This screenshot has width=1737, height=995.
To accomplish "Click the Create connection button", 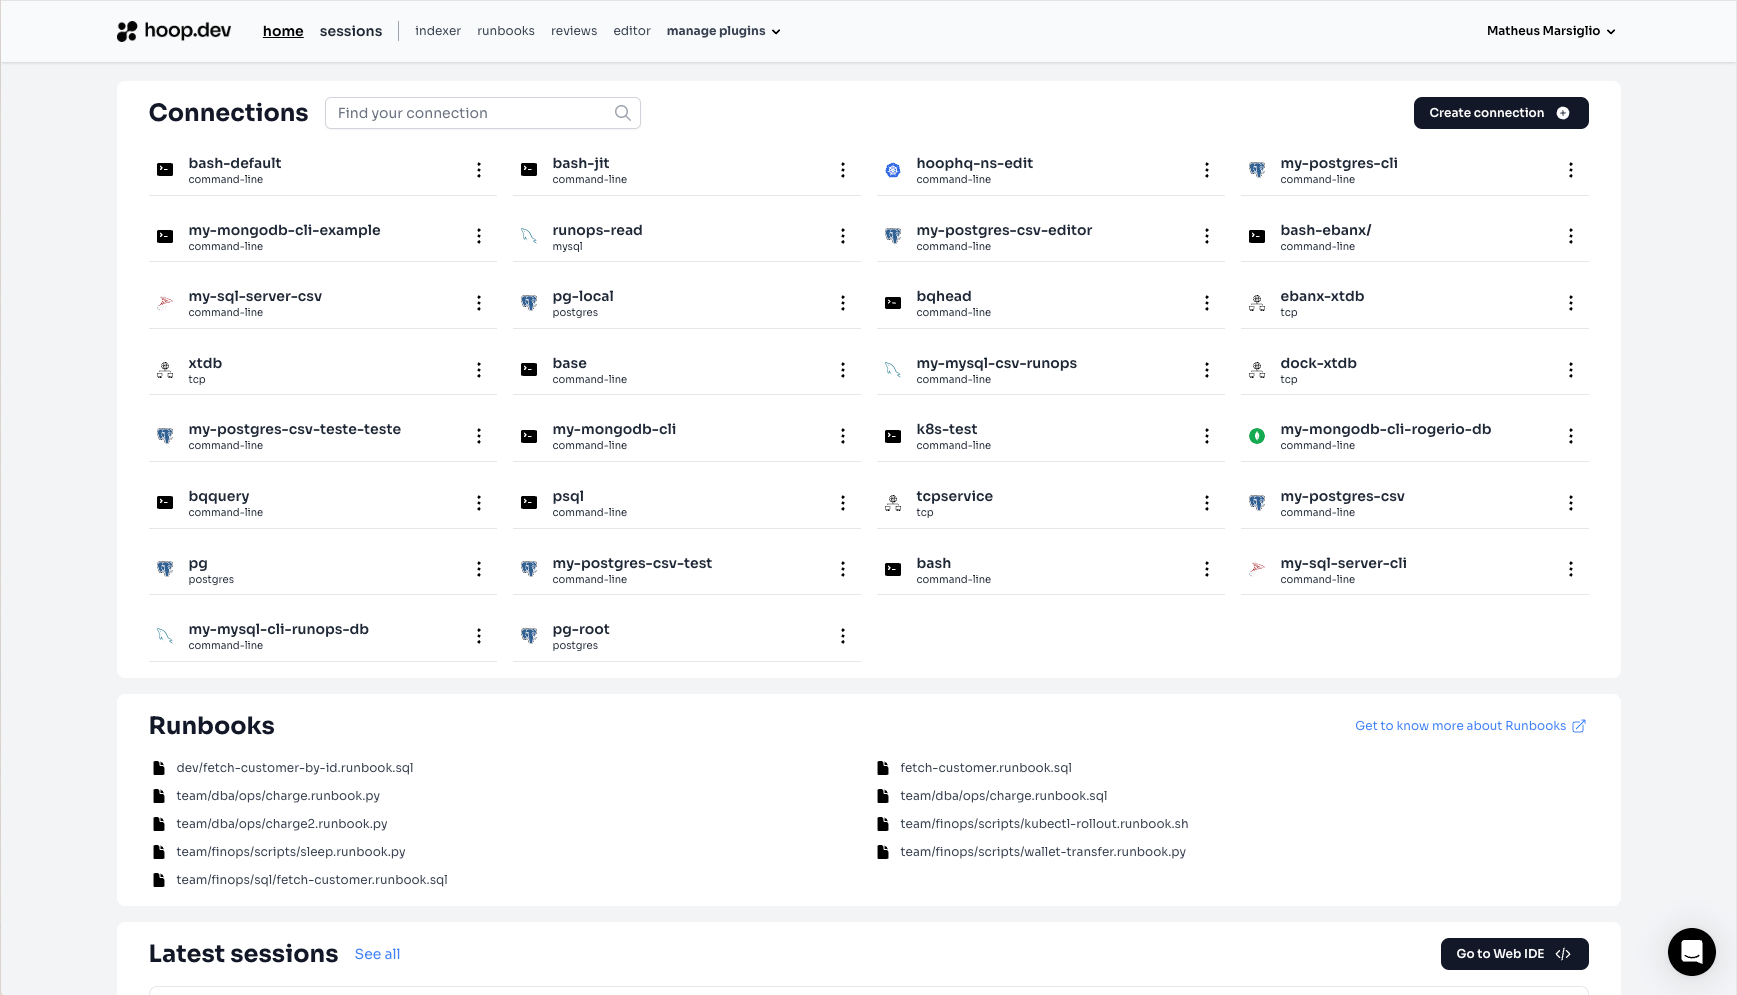I will [x=1500, y=113].
